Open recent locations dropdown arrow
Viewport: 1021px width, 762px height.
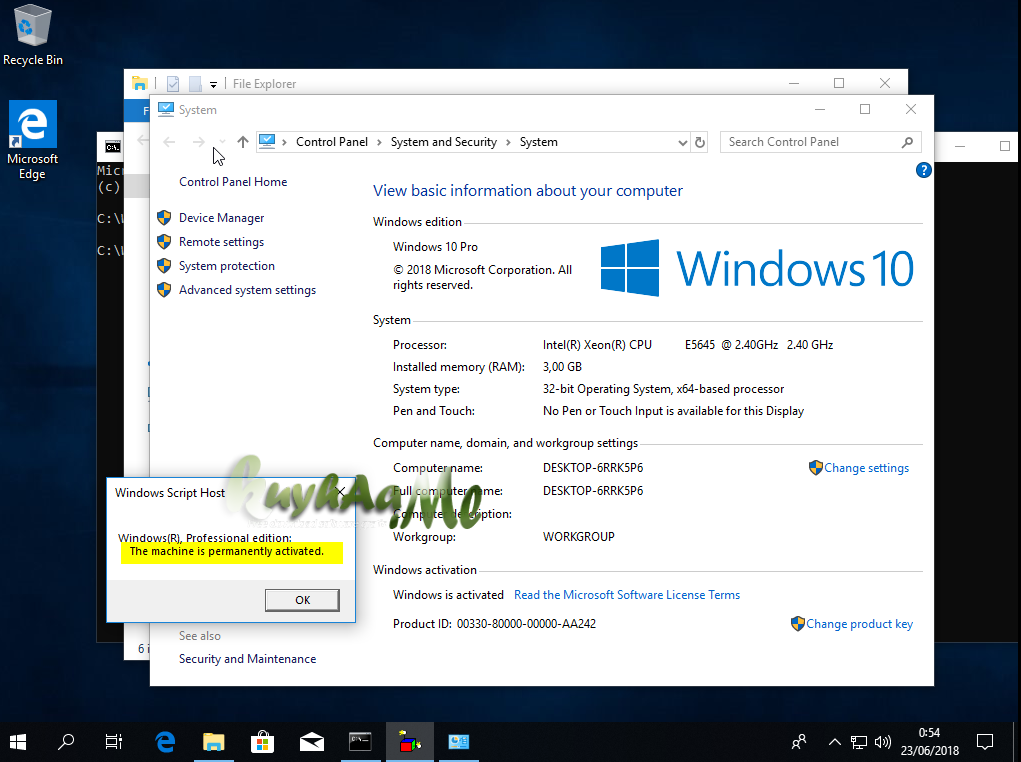[222, 142]
